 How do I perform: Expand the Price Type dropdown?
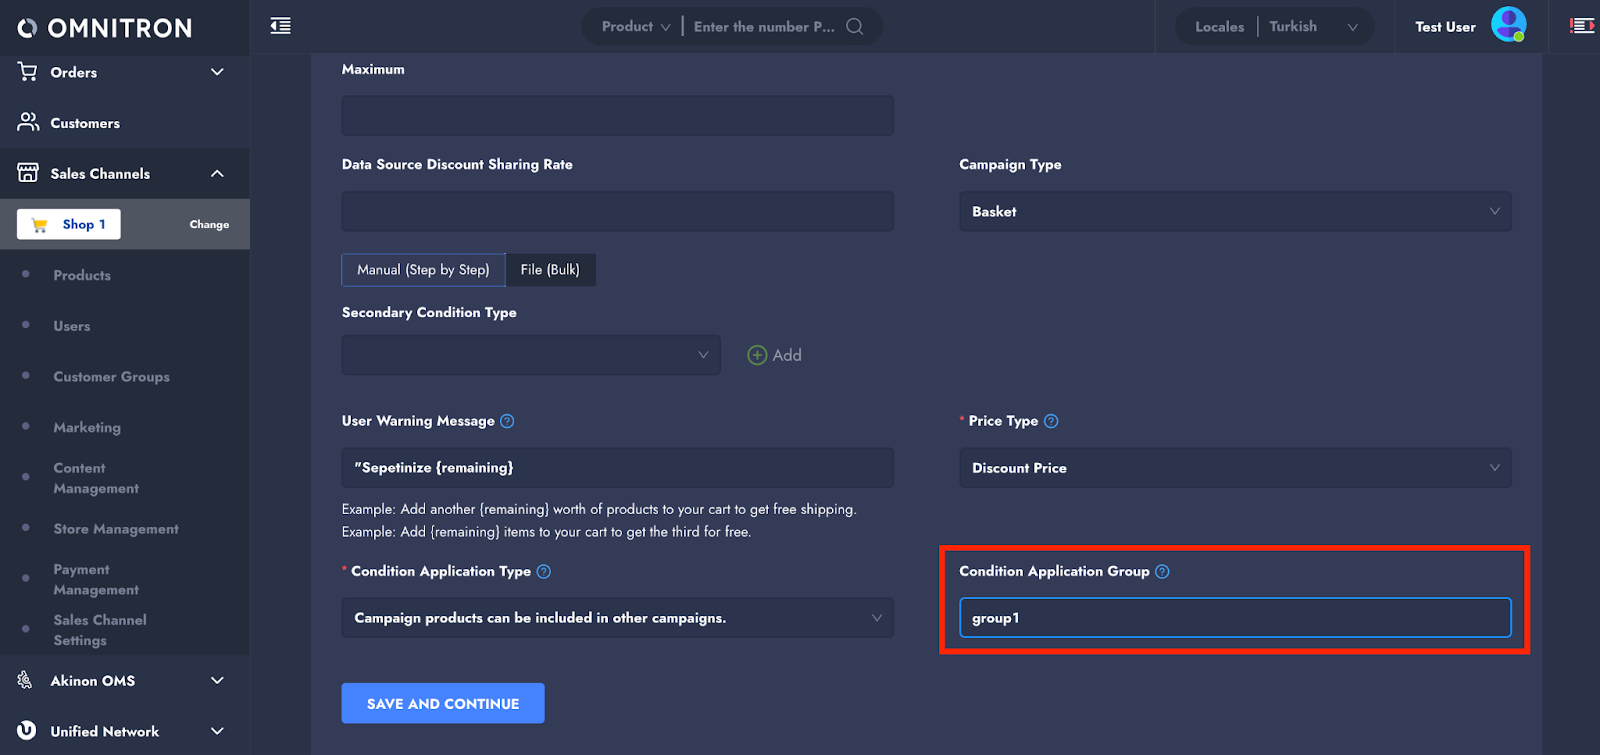coord(1234,468)
